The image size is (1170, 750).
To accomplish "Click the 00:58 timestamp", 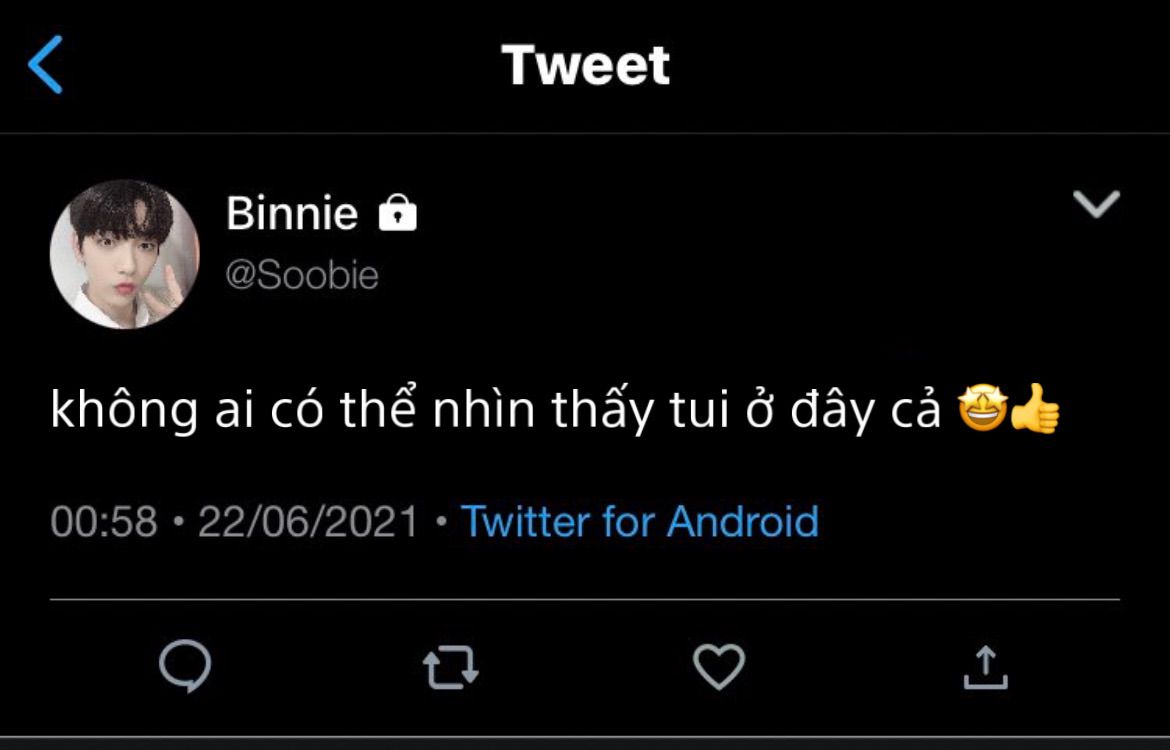I will click(104, 522).
